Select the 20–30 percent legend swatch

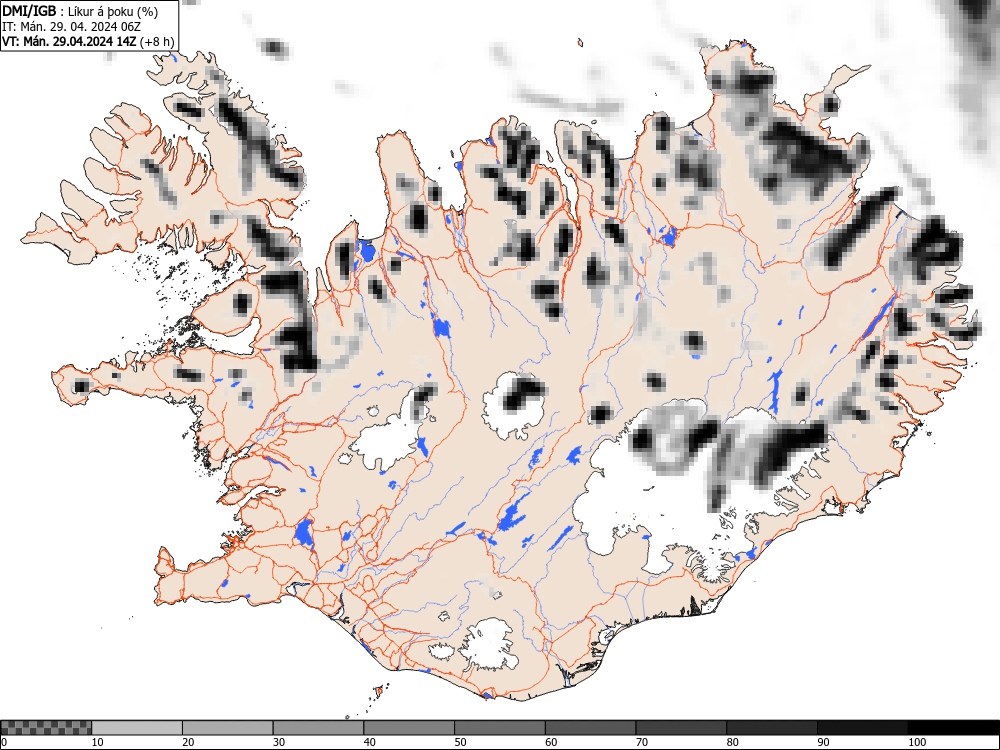[x=228, y=728]
